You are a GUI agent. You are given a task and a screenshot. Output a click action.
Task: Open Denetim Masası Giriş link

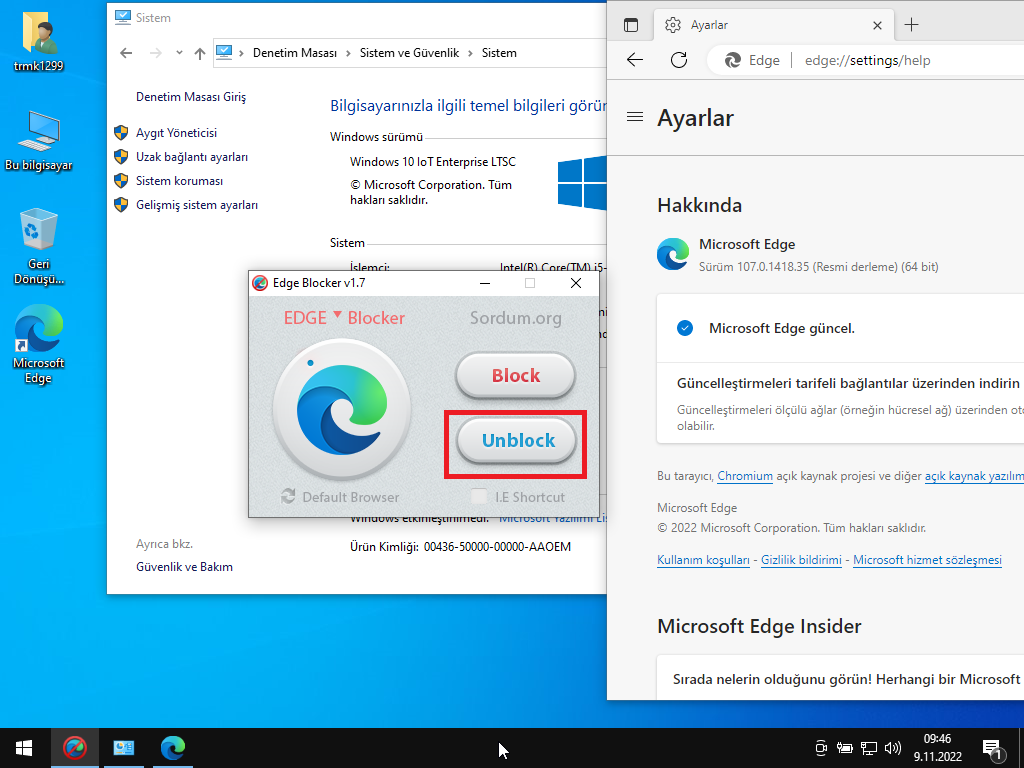click(x=191, y=97)
